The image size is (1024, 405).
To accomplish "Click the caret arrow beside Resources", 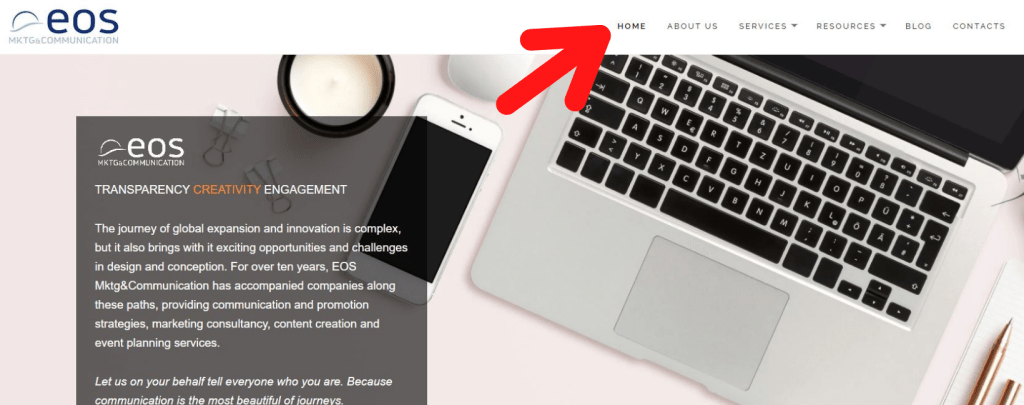I will coord(883,26).
